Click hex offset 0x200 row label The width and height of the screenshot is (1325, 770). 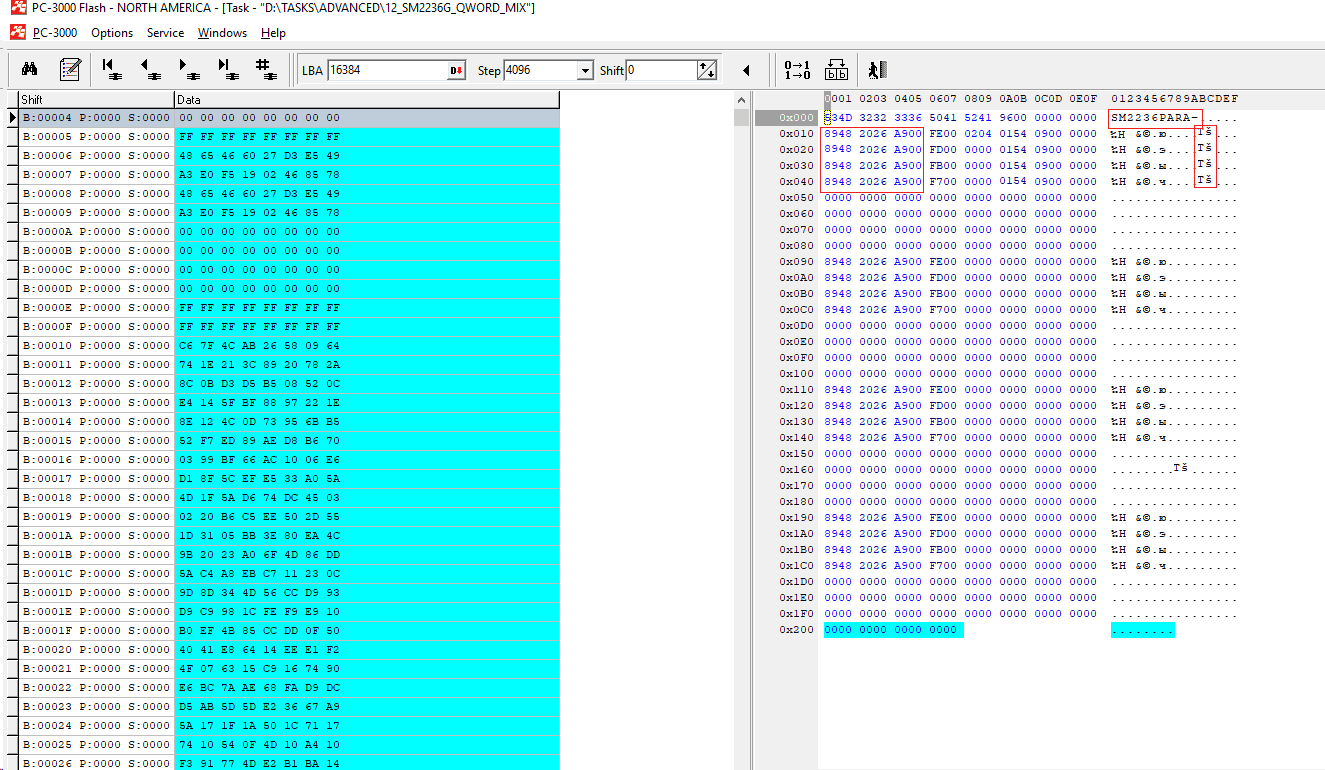[797, 630]
